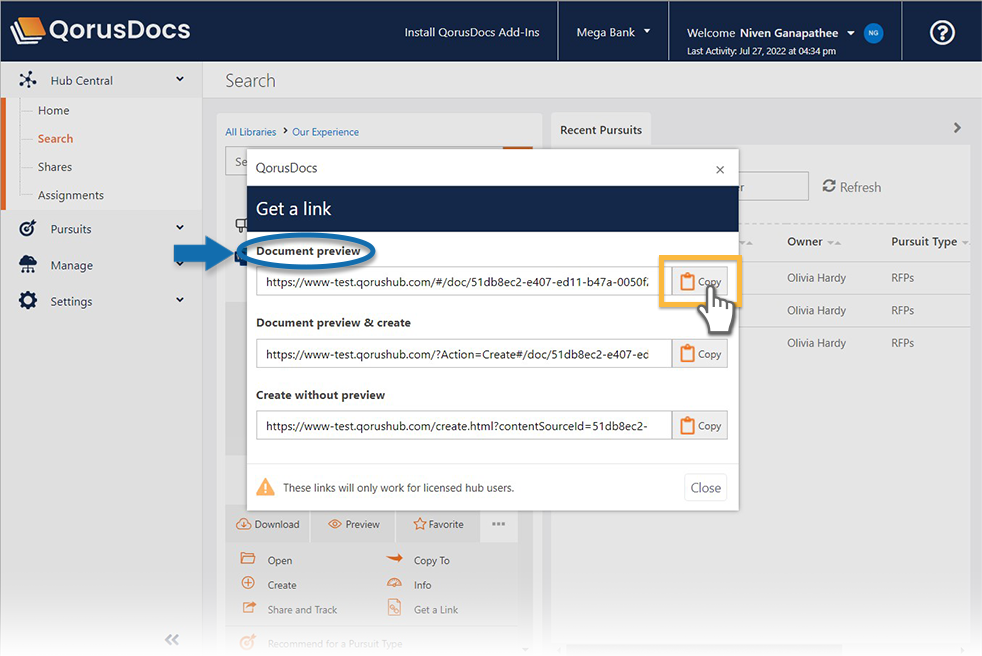This screenshot has width=982, height=656.
Task: Click the Pursuits target icon
Action: click(x=28, y=228)
